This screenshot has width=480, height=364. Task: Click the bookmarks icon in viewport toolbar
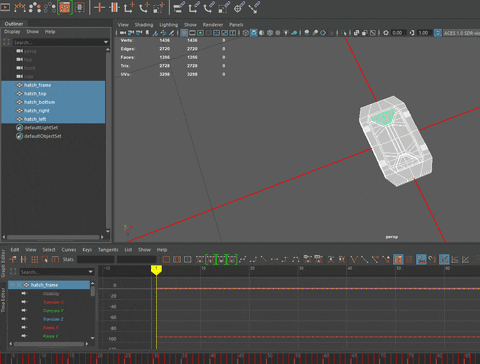point(147,33)
